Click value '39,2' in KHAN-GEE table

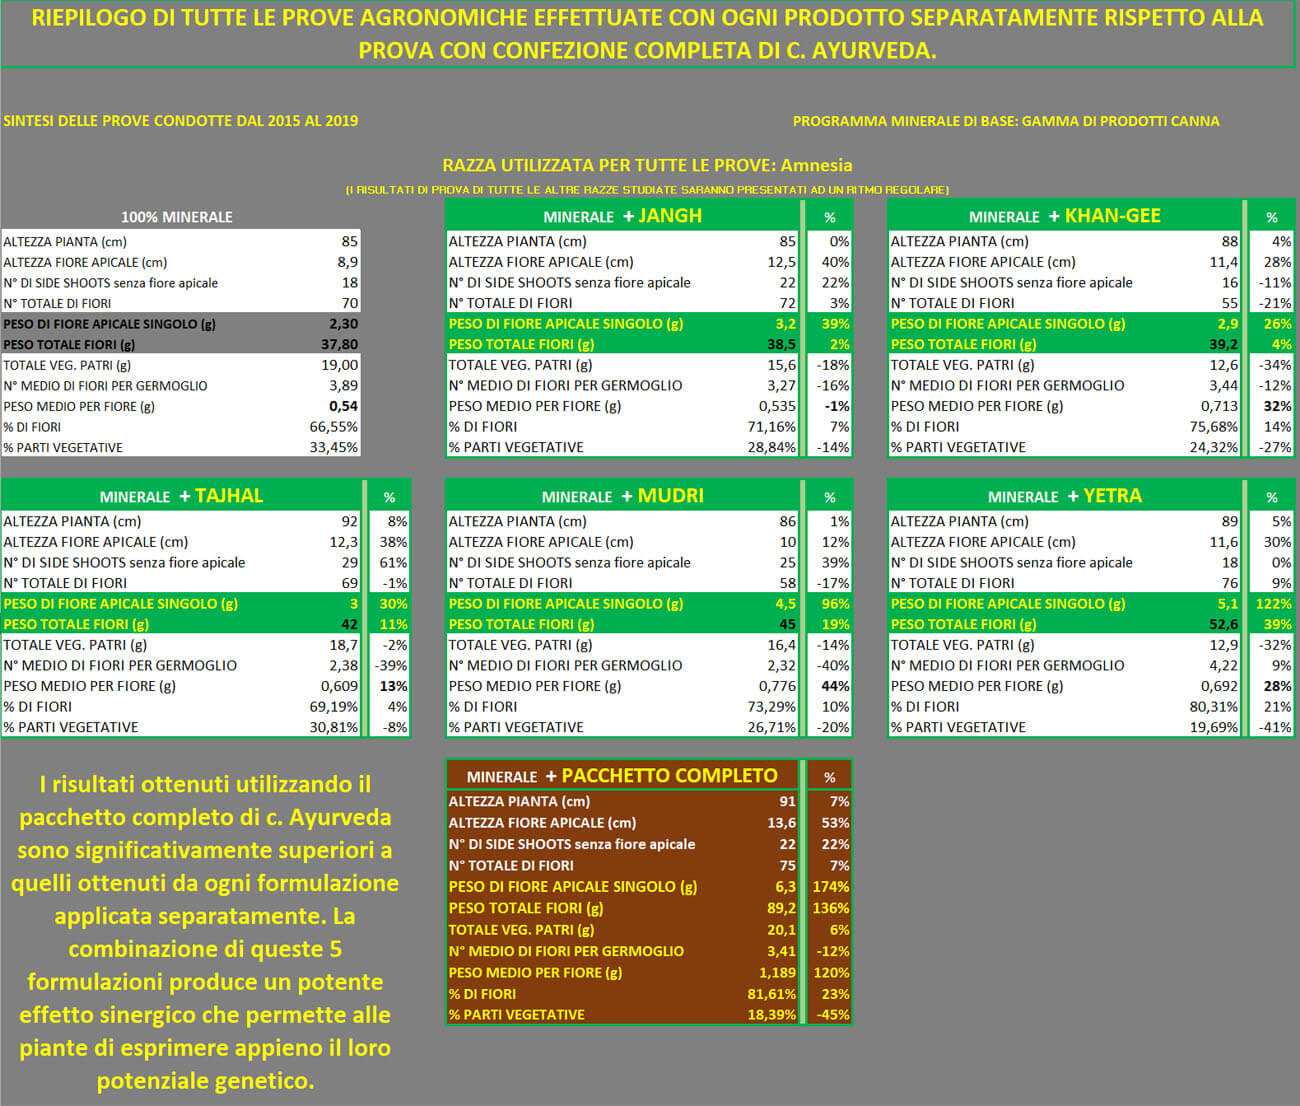point(1223,344)
